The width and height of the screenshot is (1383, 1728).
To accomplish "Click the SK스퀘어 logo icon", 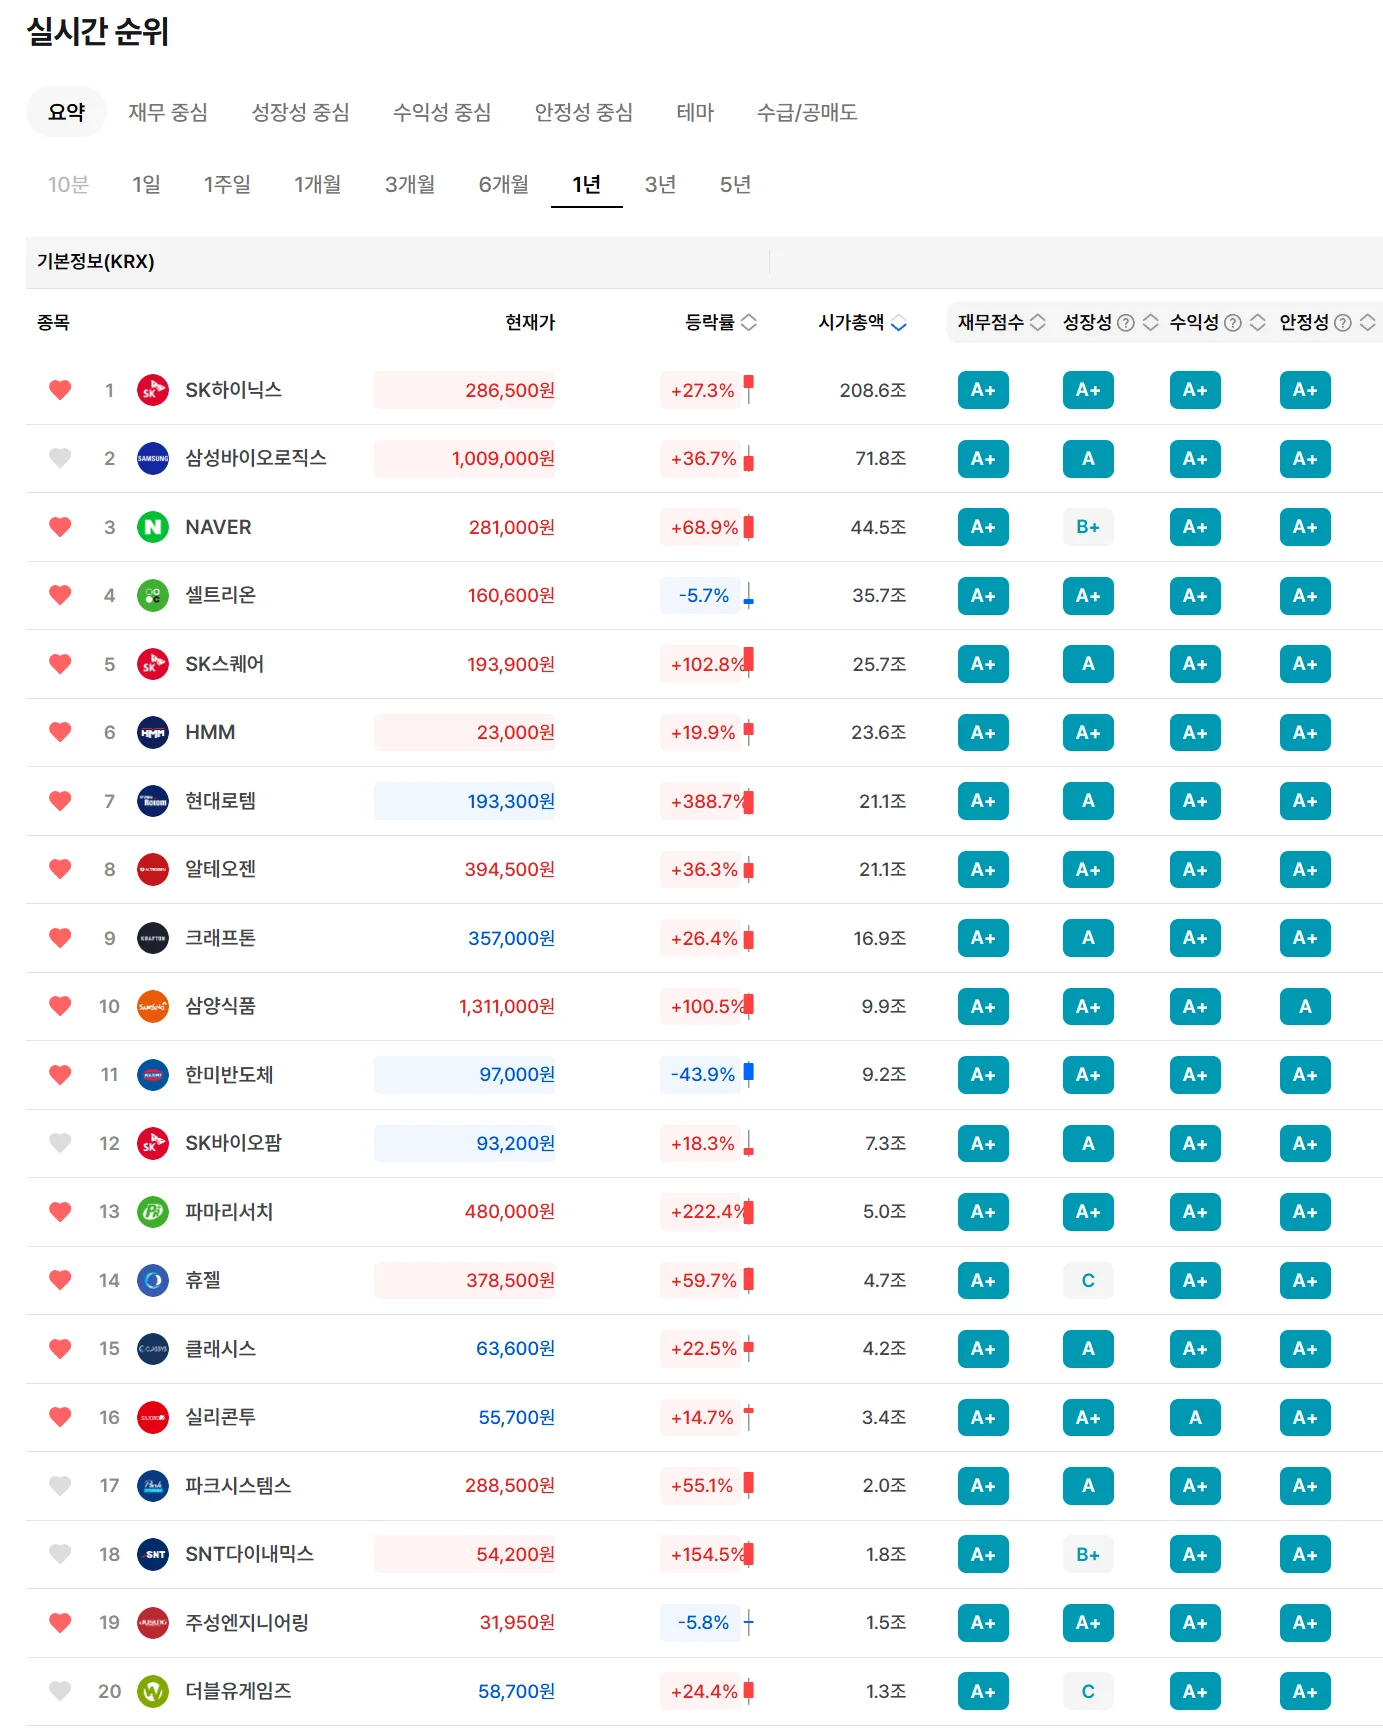I will click(152, 664).
